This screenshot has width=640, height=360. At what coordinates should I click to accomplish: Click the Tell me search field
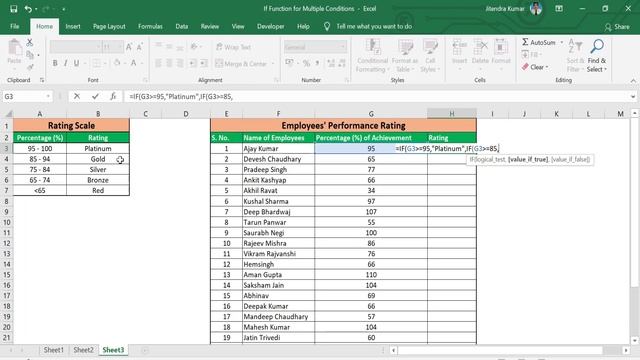tap(374, 27)
